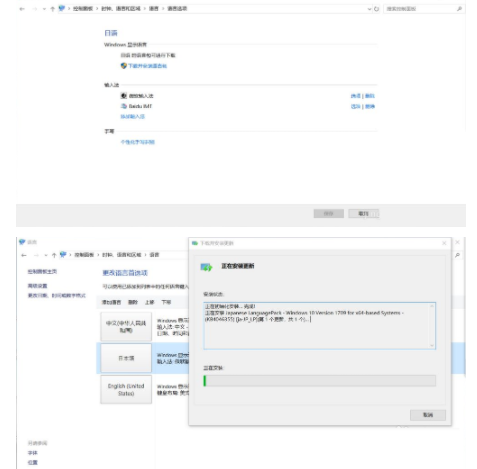Viewport: 477px width, 469px height.
Task: Expand address bar history dropdown in Language options window
Action: pos(369,9)
